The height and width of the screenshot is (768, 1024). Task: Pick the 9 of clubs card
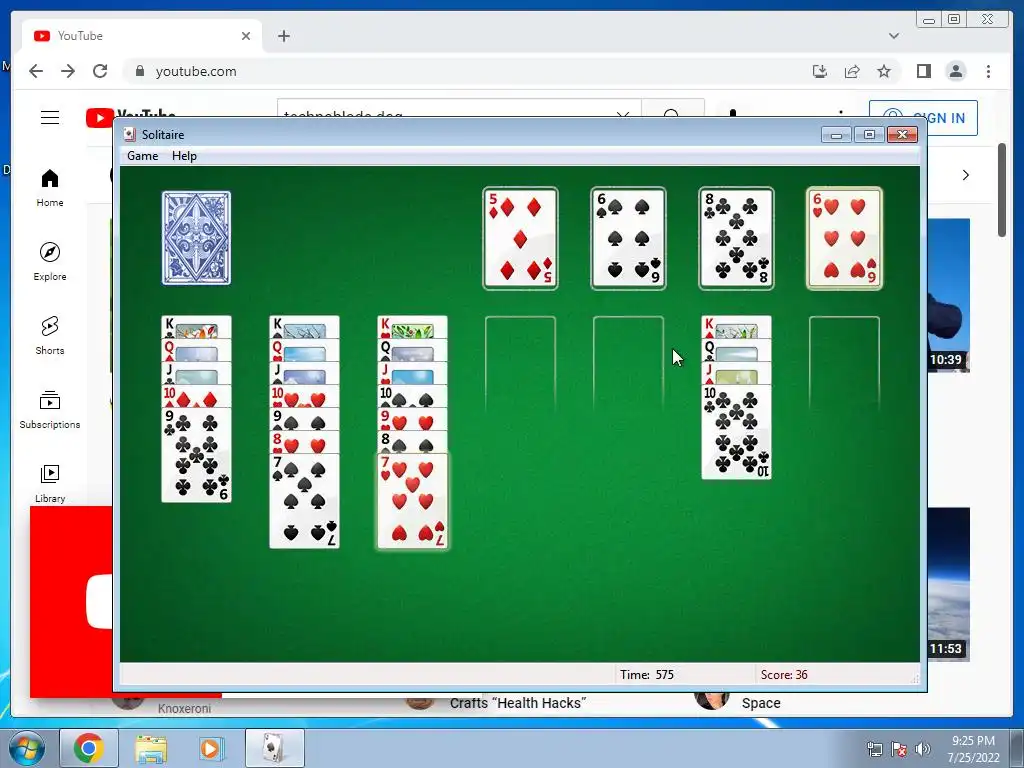click(196, 455)
